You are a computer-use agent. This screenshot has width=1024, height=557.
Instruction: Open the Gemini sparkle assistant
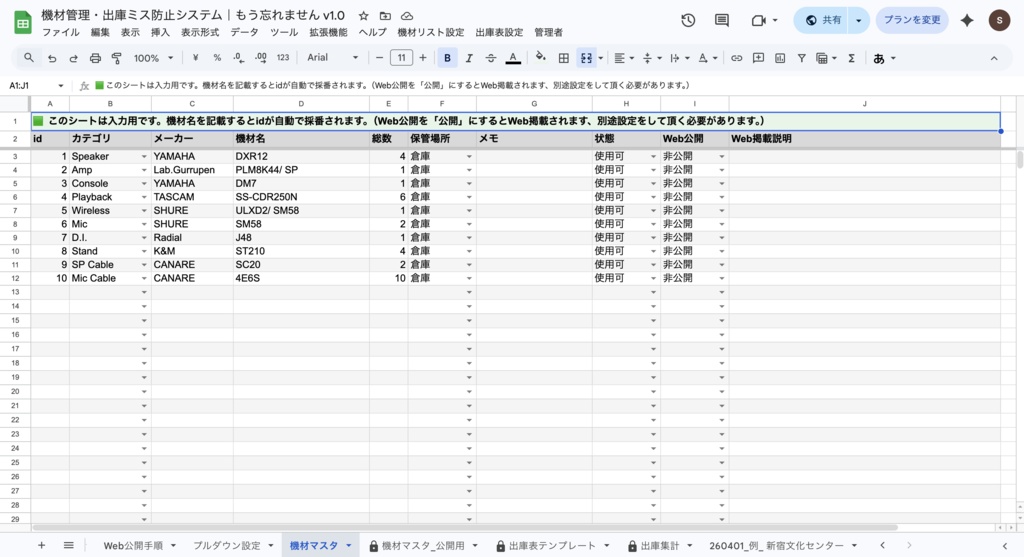[x=967, y=20]
